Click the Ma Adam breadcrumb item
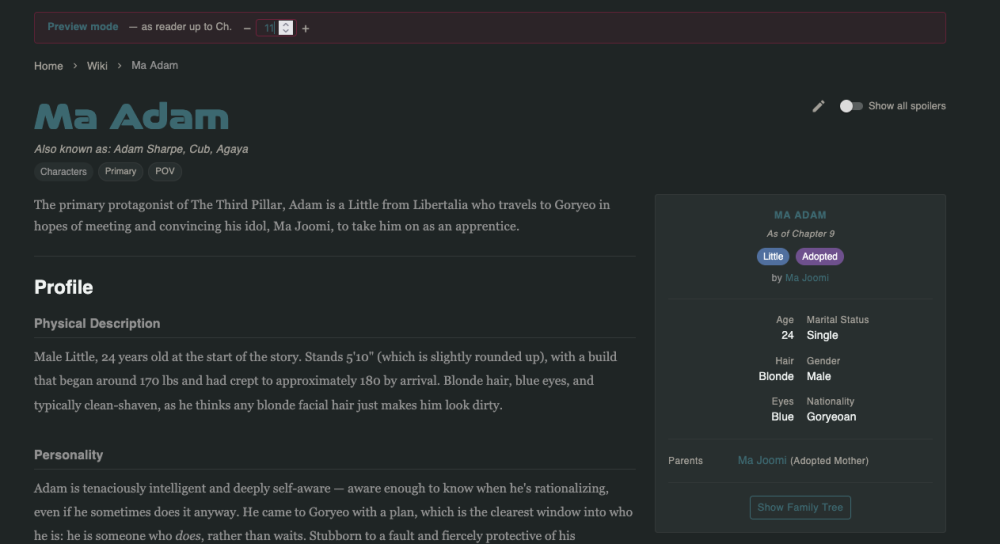The image size is (1000, 544). pyautogui.click(x=155, y=66)
